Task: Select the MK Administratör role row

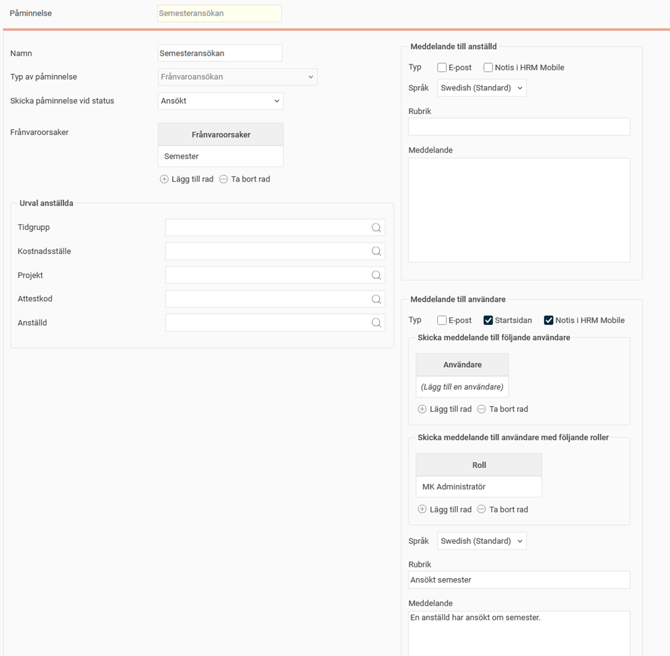Action: pos(478,487)
